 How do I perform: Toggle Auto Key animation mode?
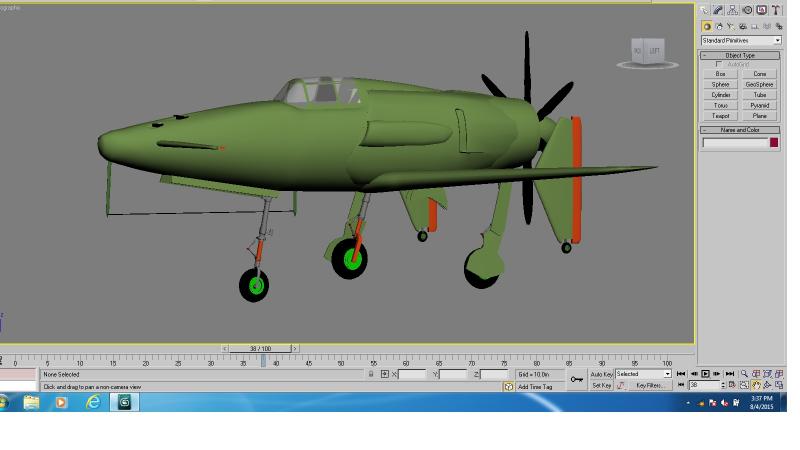[x=602, y=374]
